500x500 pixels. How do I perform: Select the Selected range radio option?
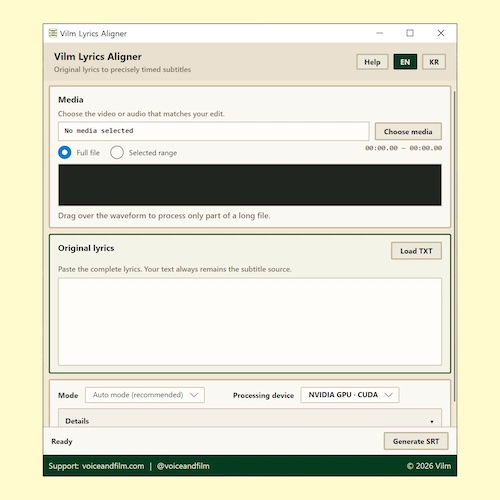pyautogui.click(x=117, y=152)
